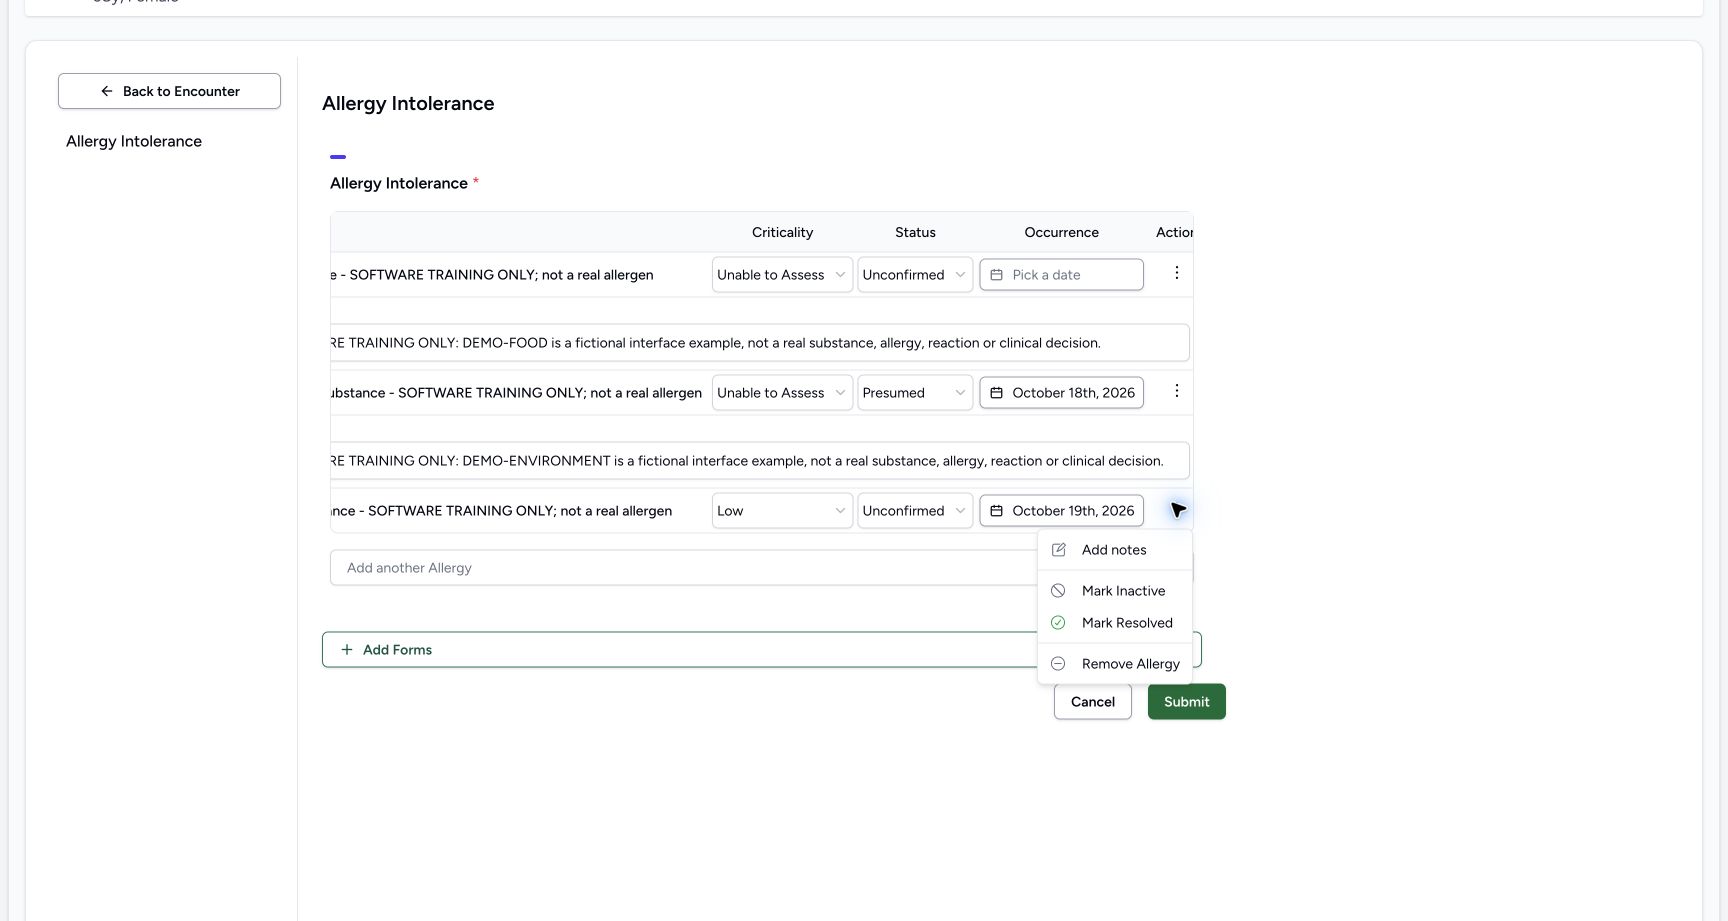Click calendar icon beside October 18th, 2026
This screenshot has width=1728, height=921.
[x=996, y=393]
